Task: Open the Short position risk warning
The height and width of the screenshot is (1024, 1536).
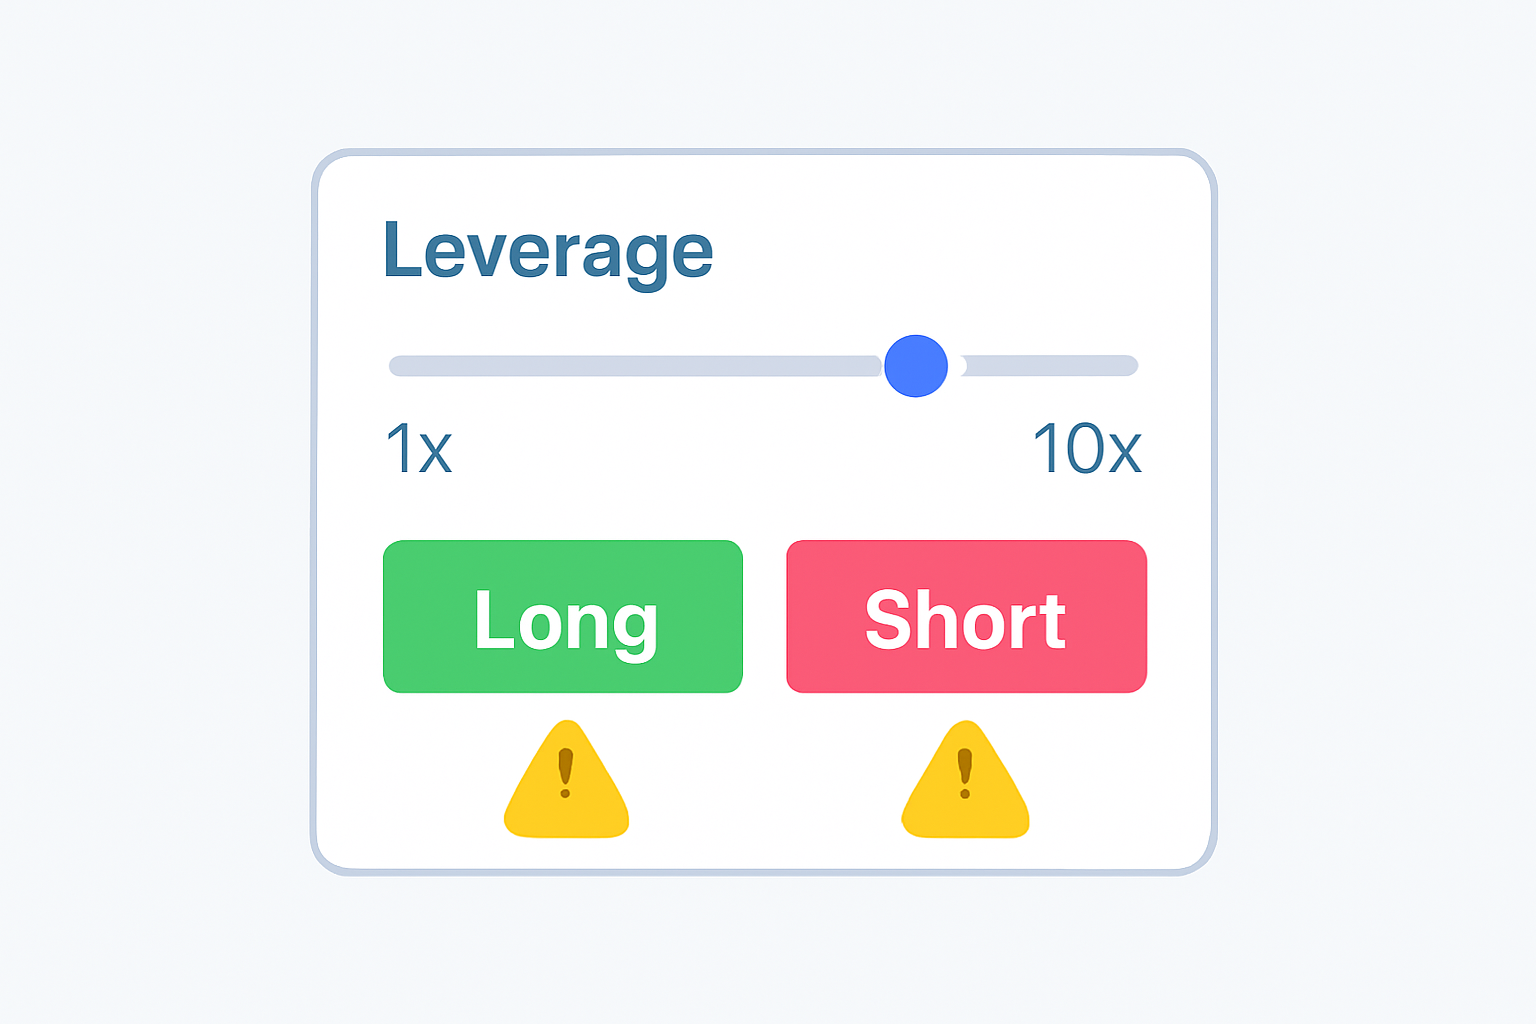Action: click(x=965, y=790)
